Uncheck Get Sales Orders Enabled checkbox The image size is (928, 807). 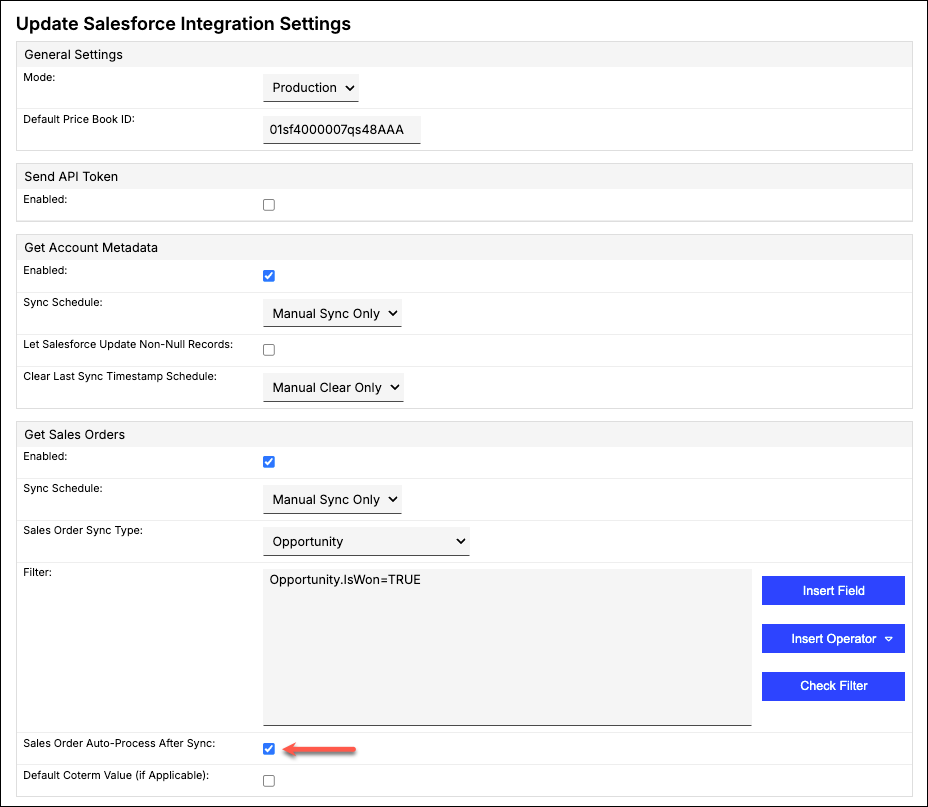click(x=269, y=461)
